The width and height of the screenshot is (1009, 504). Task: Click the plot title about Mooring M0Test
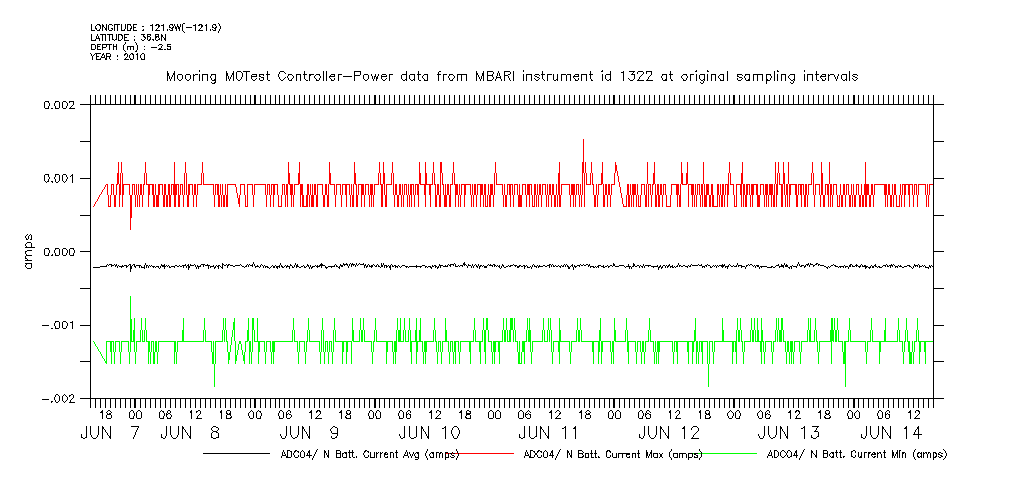511,77
